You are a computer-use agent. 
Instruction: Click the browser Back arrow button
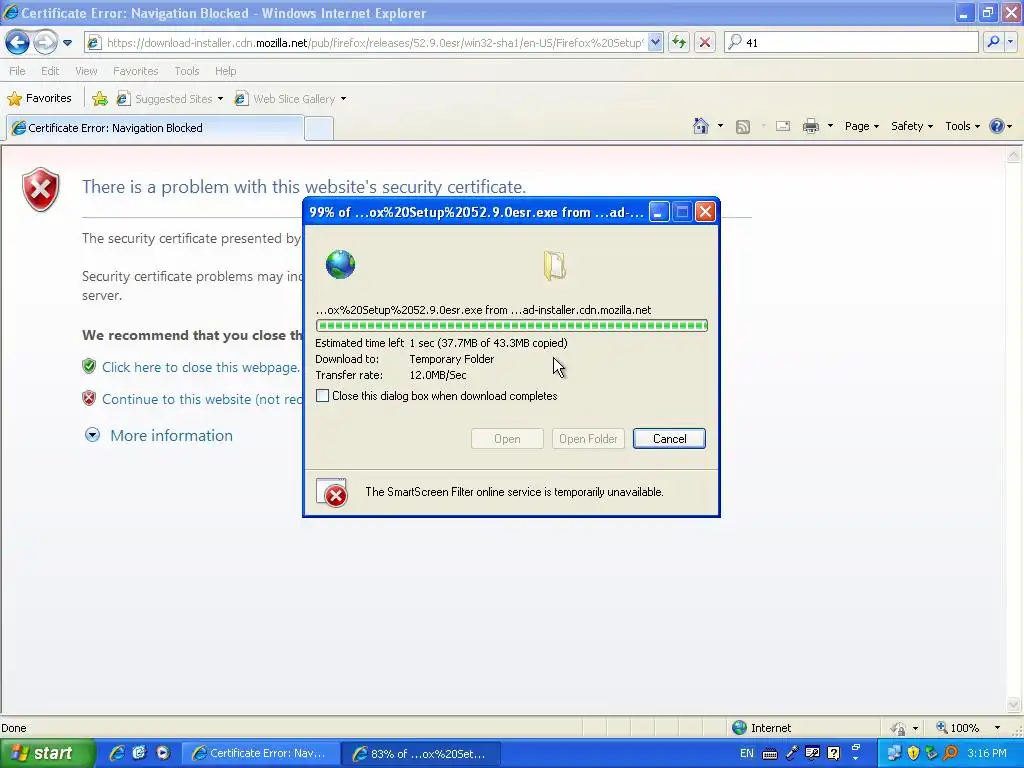click(x=18, y=42)
